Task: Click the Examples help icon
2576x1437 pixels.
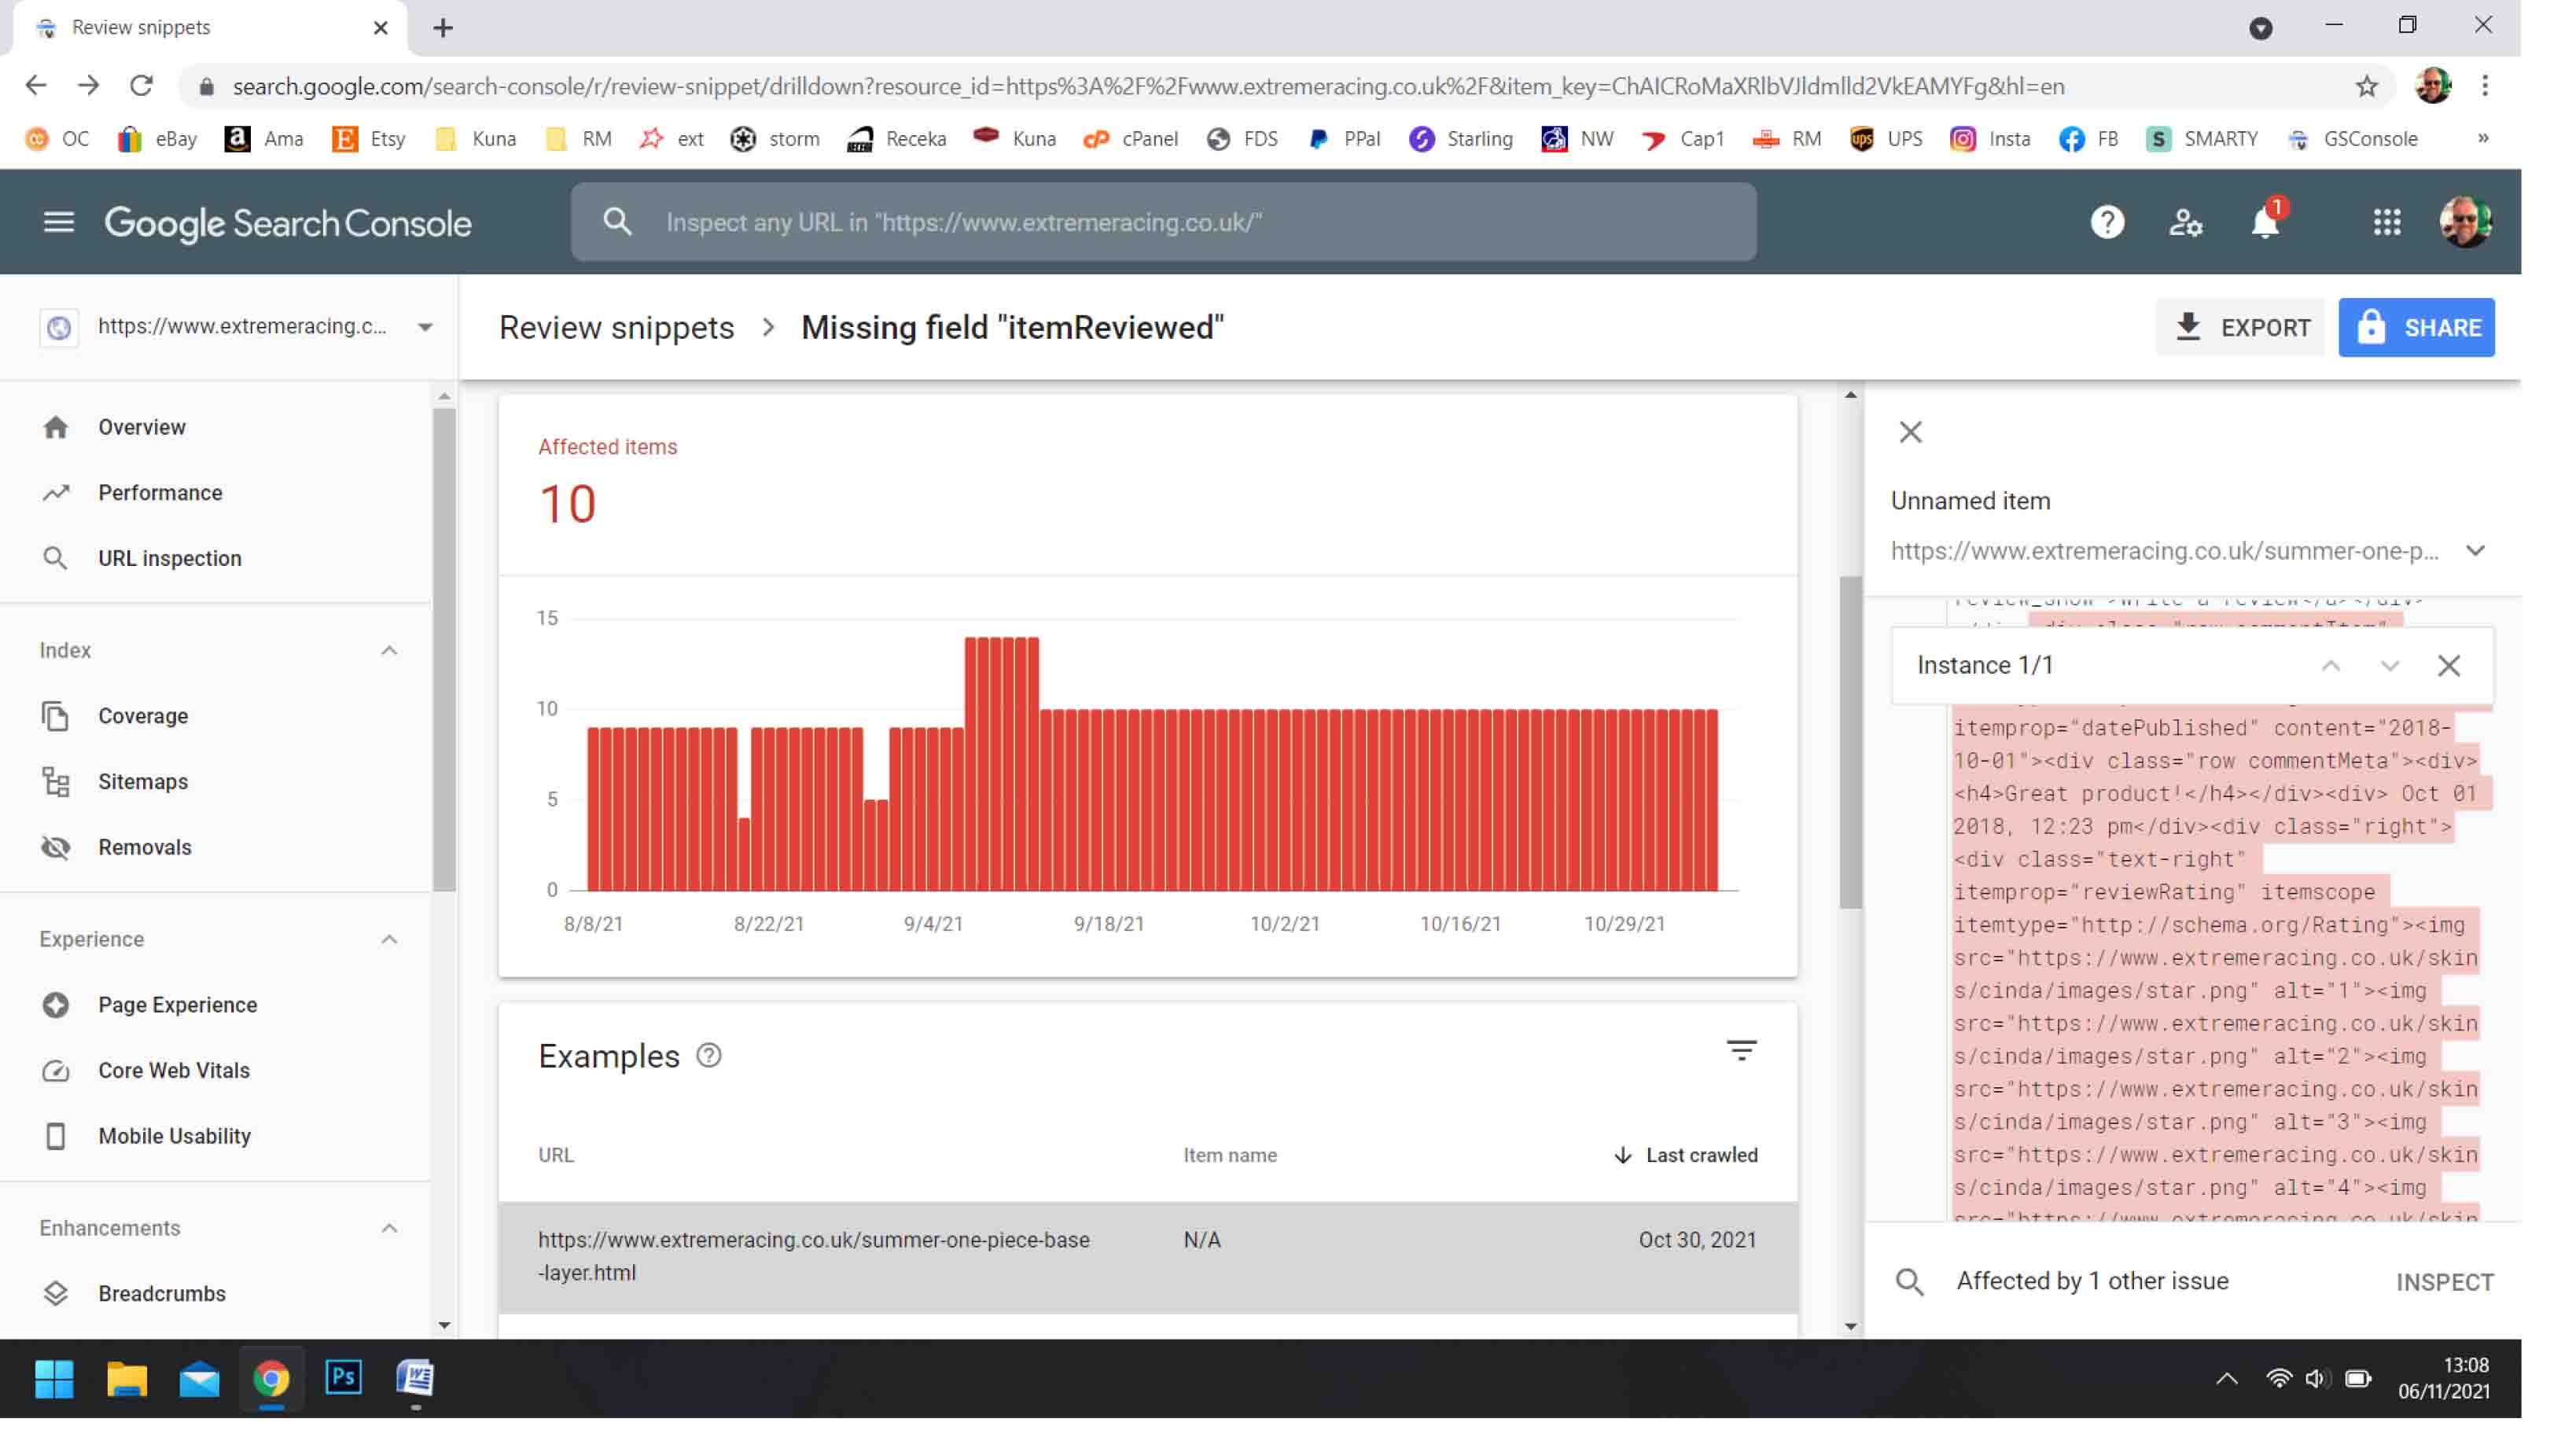Action: [x=709, y=1056]
